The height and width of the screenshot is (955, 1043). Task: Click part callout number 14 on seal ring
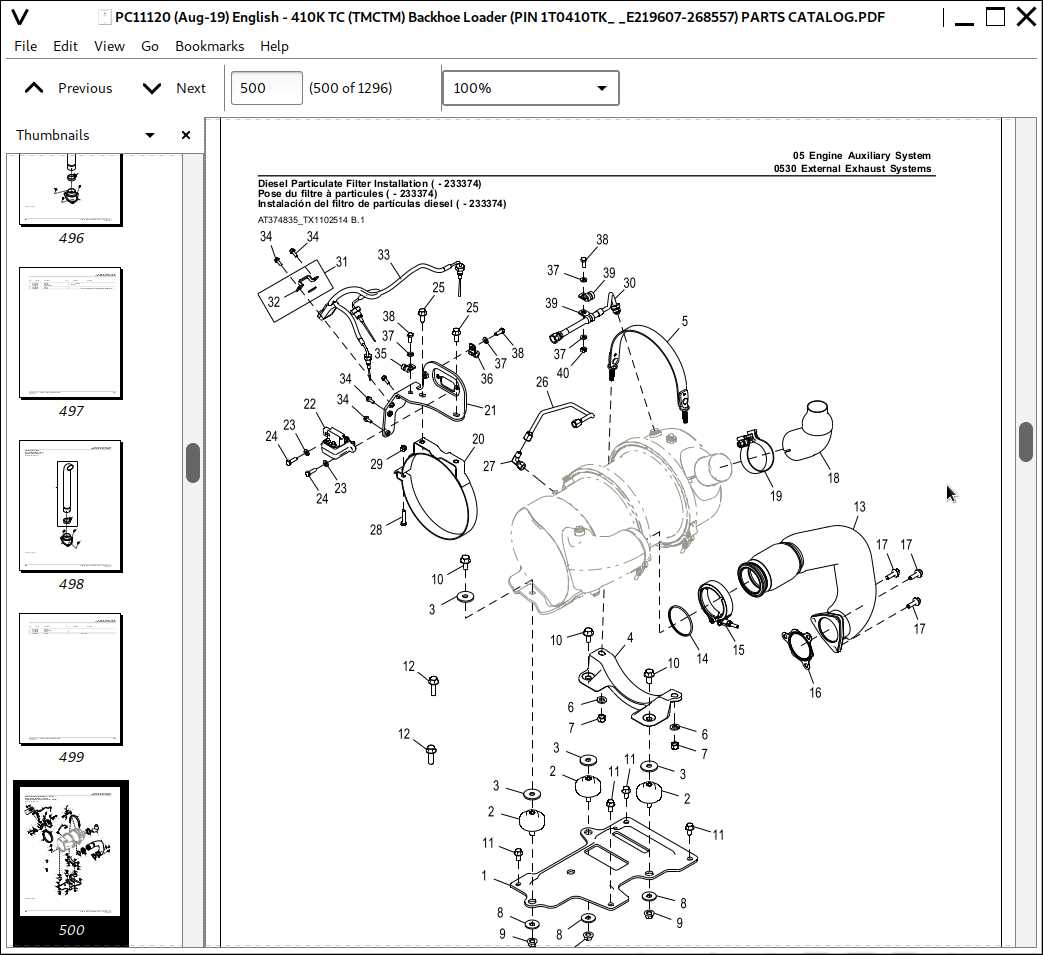point(702,659)
